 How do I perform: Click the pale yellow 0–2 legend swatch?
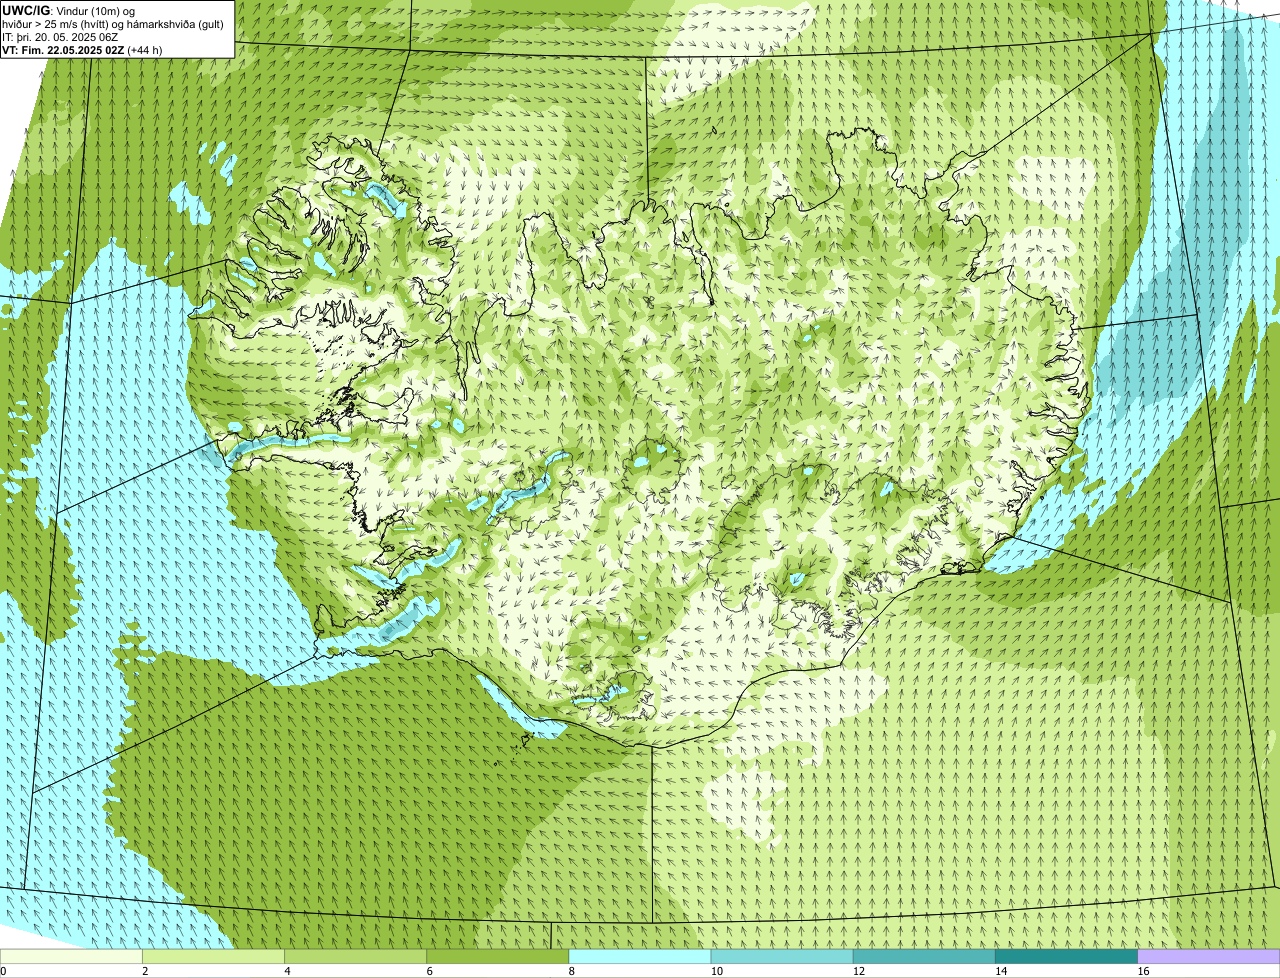click(x=71, y=956)
